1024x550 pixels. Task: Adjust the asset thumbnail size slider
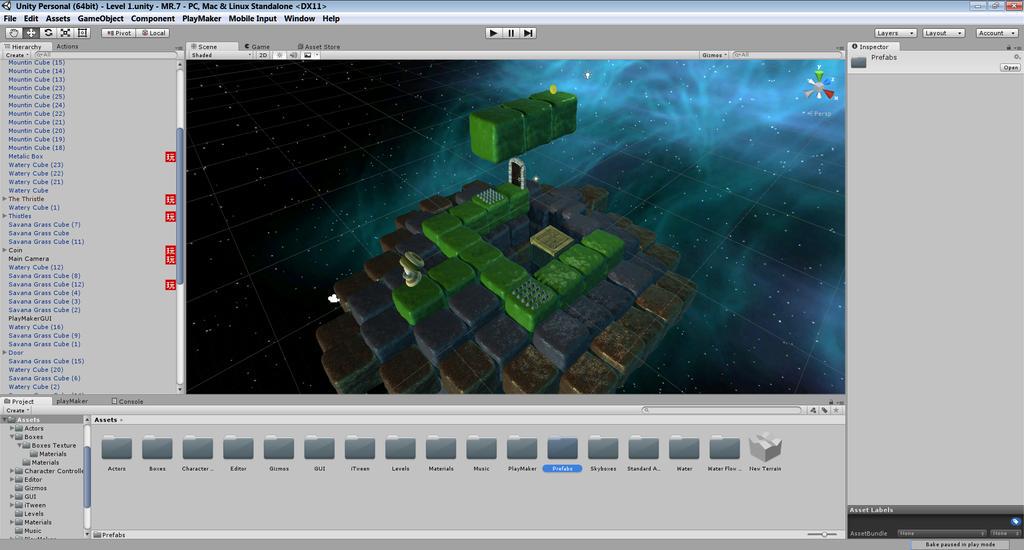tap(824, 534)
